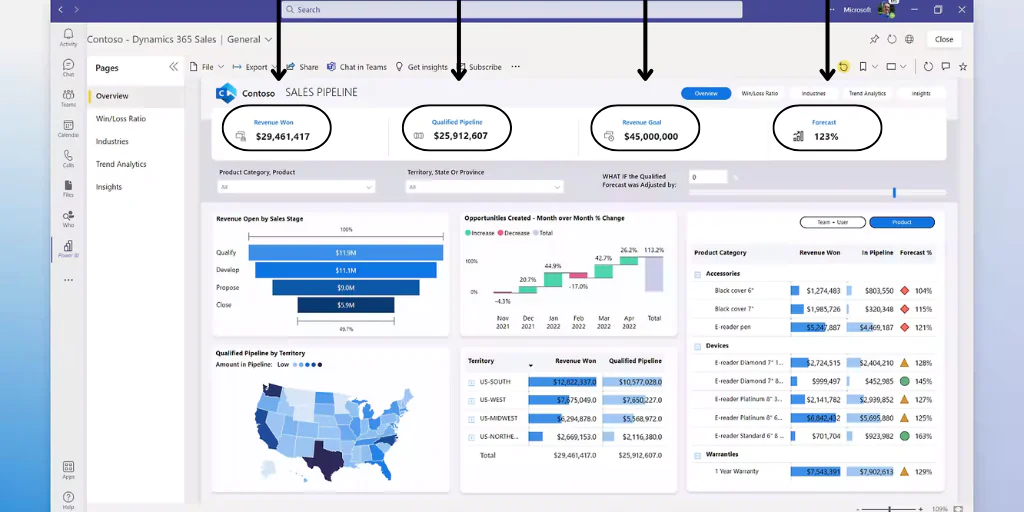The width and height of the screenshot is (1024, 512).
Task: Select the Power BI app icon
Action: [68, 249]
